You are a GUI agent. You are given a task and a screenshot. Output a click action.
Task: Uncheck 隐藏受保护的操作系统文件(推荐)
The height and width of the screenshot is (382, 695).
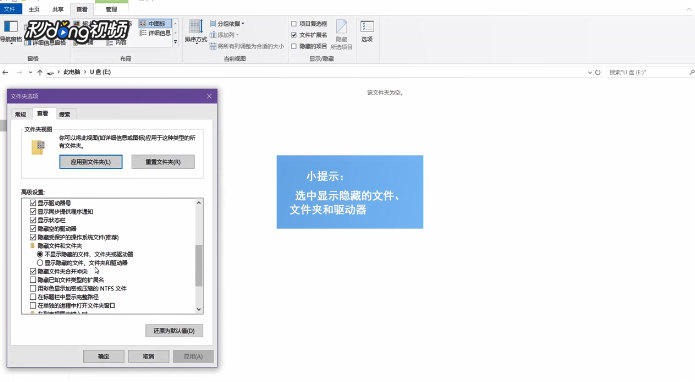click(33, 237)
